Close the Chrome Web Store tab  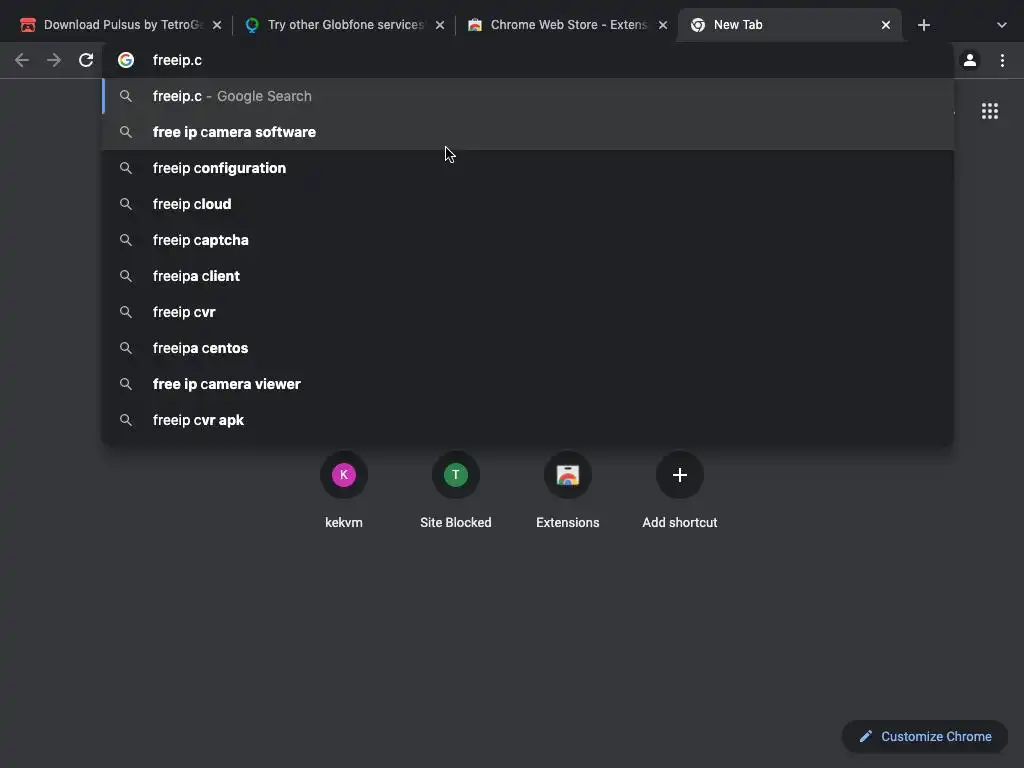click(x=662, y=25)
